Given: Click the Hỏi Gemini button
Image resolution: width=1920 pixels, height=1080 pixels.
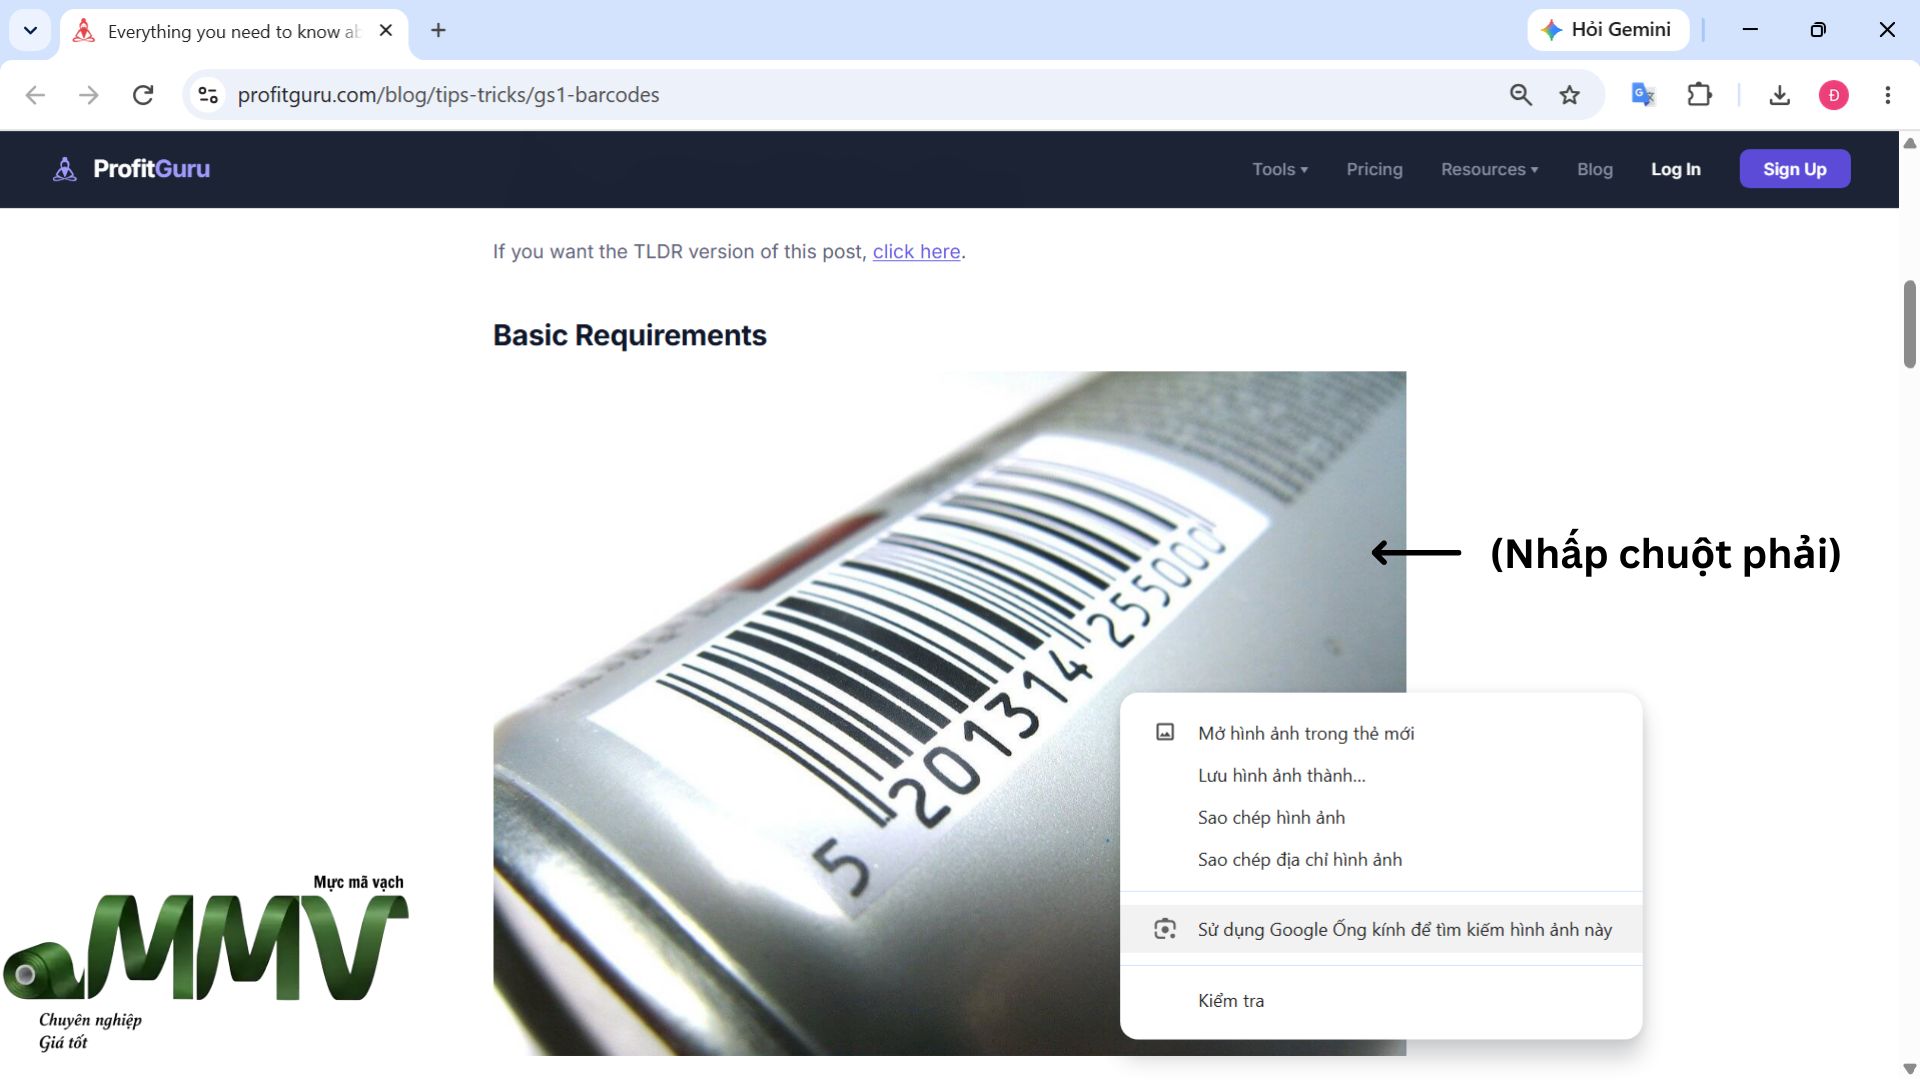Looking at the screenshot, I should tap(1607, 30).
